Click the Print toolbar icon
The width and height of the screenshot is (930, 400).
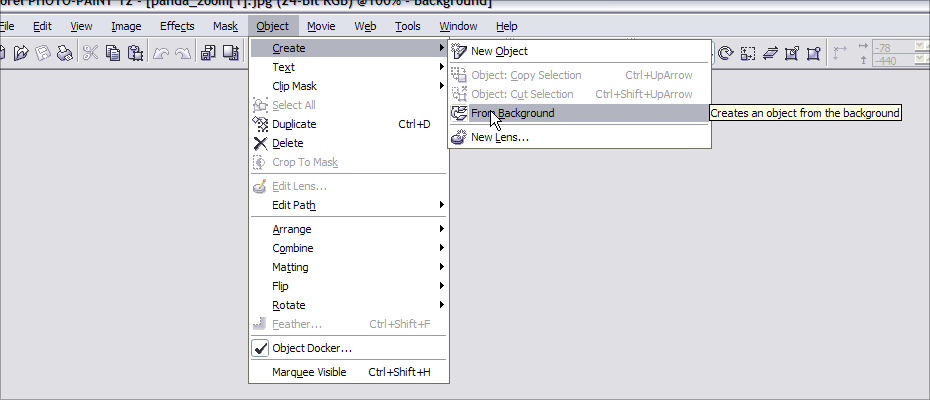click(65, 53)
